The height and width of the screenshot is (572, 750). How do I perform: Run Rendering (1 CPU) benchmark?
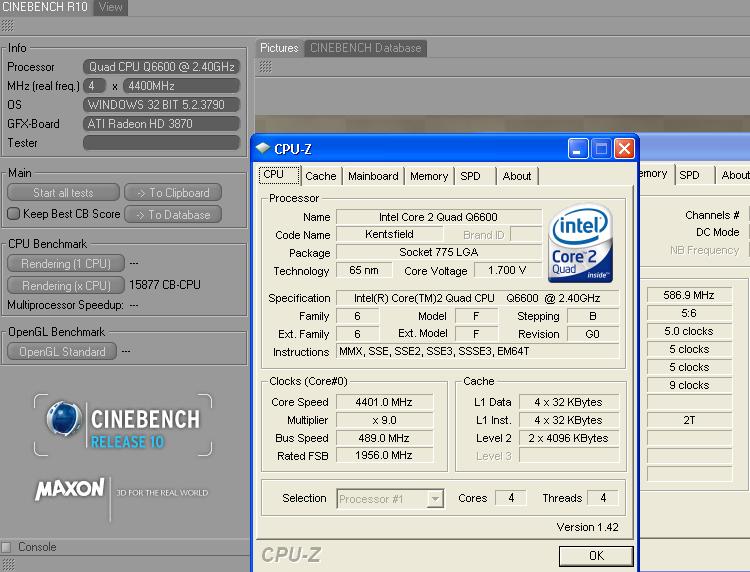(66, 264)
